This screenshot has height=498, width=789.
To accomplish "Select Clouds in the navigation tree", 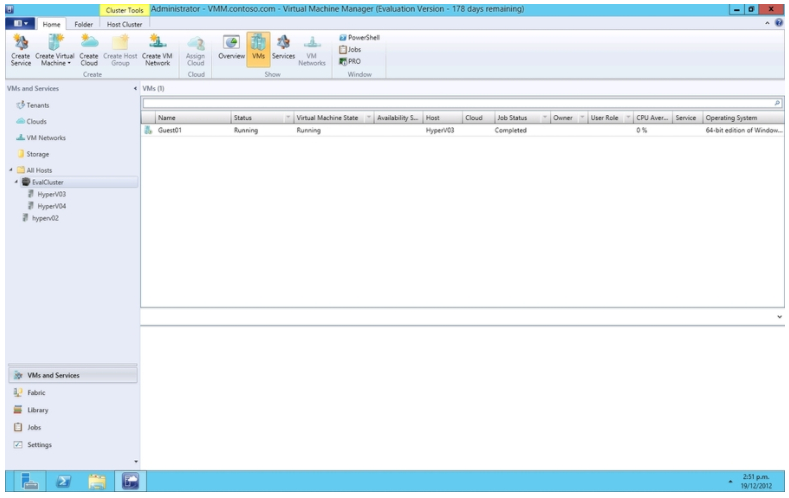I will click(x=31, y=121).
